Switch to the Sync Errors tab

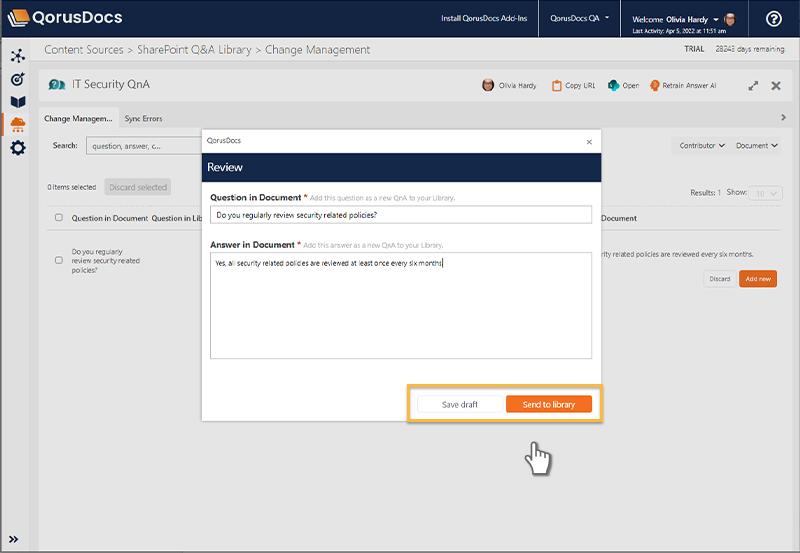(143, 119)
